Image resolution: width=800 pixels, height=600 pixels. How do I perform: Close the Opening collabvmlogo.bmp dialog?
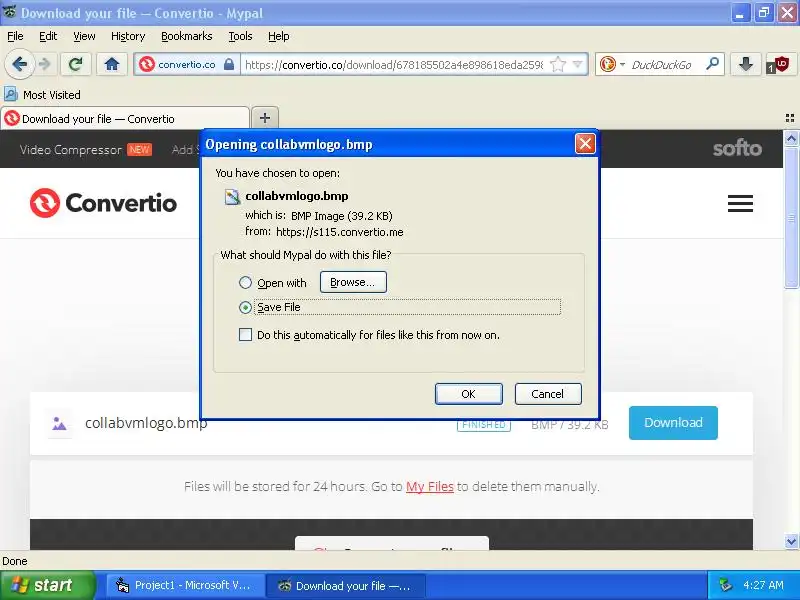(x=585, y=144)
